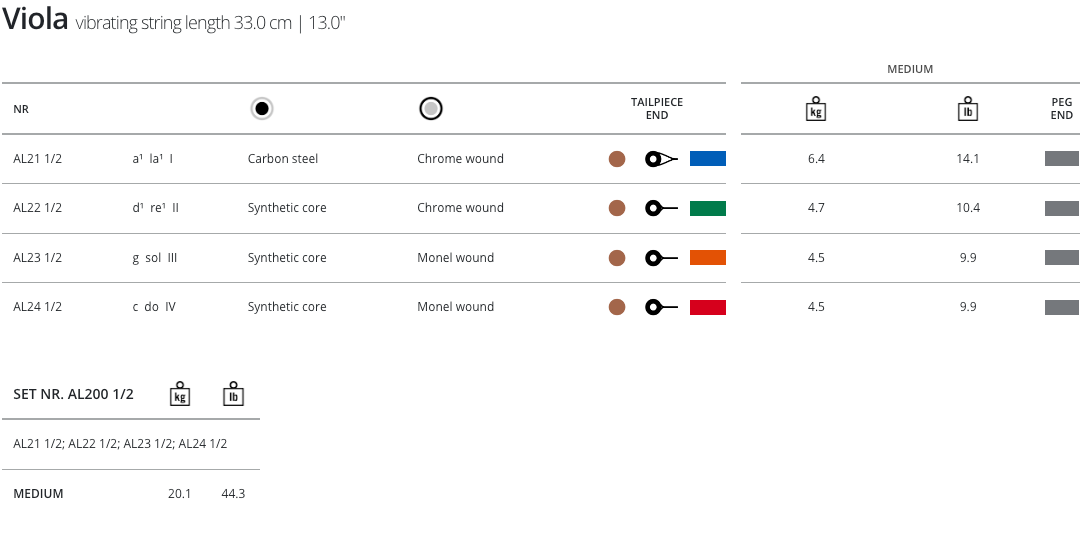Click the winding material grey circle icon
1088x553 pixels.
431,109
